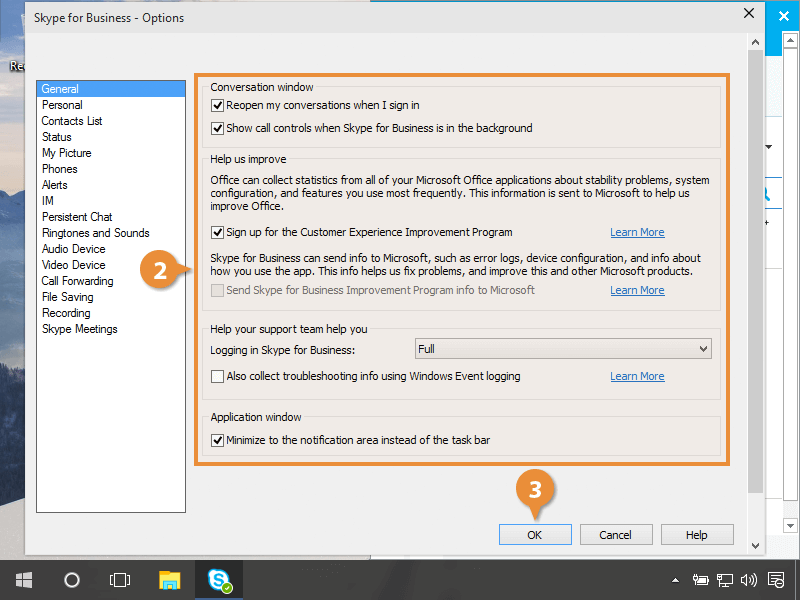Click the Cortana circle icon
Image resolution: width=800 pixels, height=600 pixels.
72,580
